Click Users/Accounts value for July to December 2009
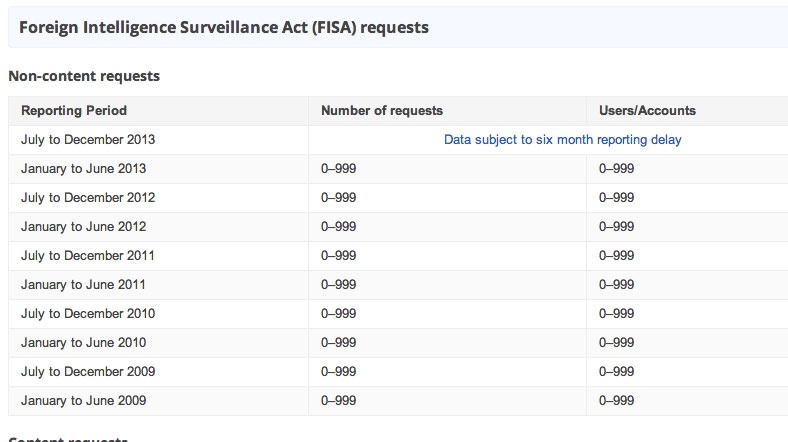Screen dimensions: 788x442 click(x=617, y=372)
